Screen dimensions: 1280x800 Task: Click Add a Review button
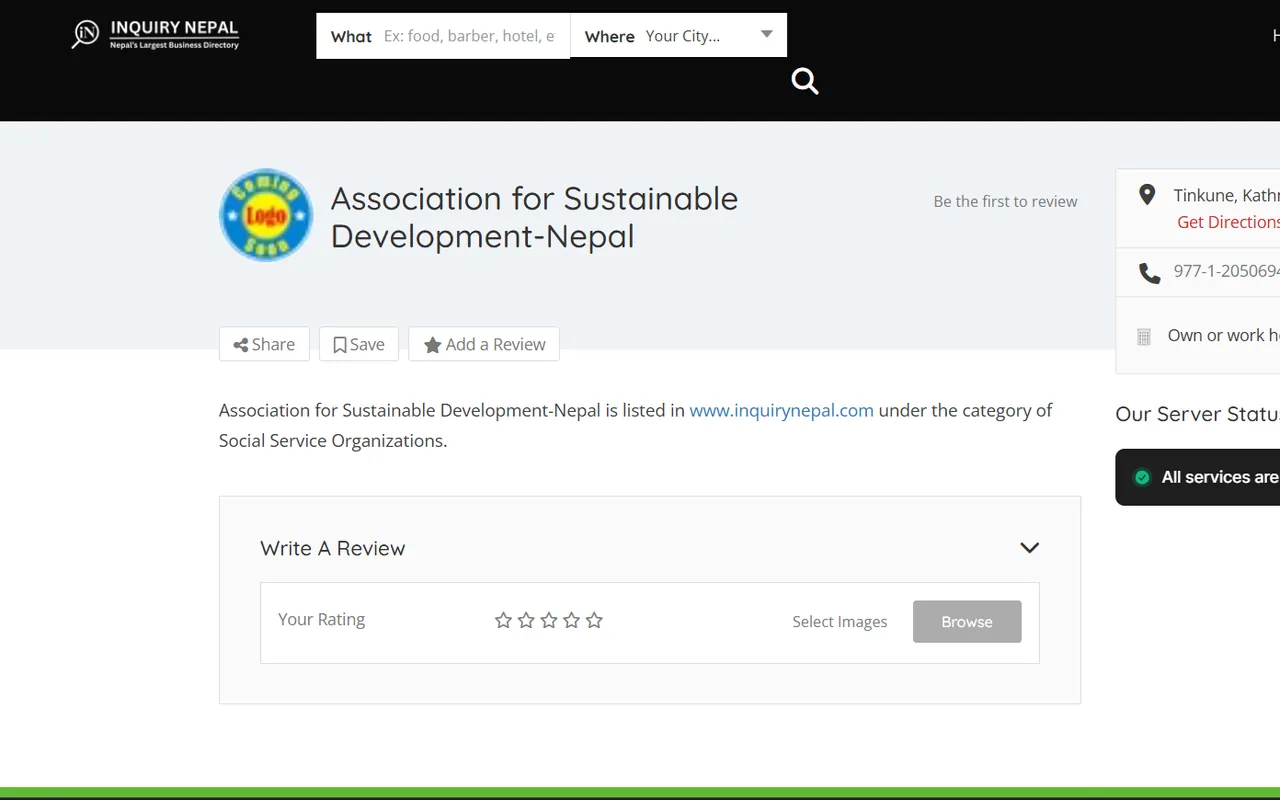484,344
